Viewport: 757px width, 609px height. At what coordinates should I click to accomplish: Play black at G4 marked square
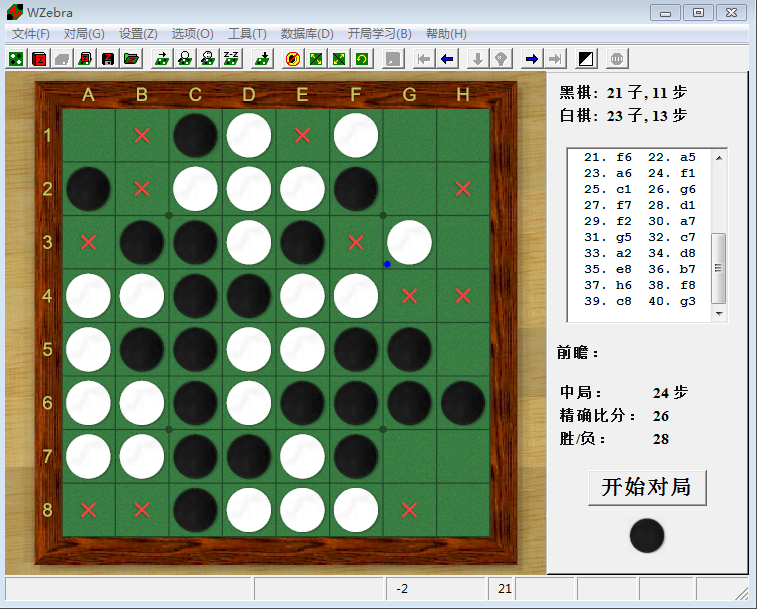tap(409, 296)
